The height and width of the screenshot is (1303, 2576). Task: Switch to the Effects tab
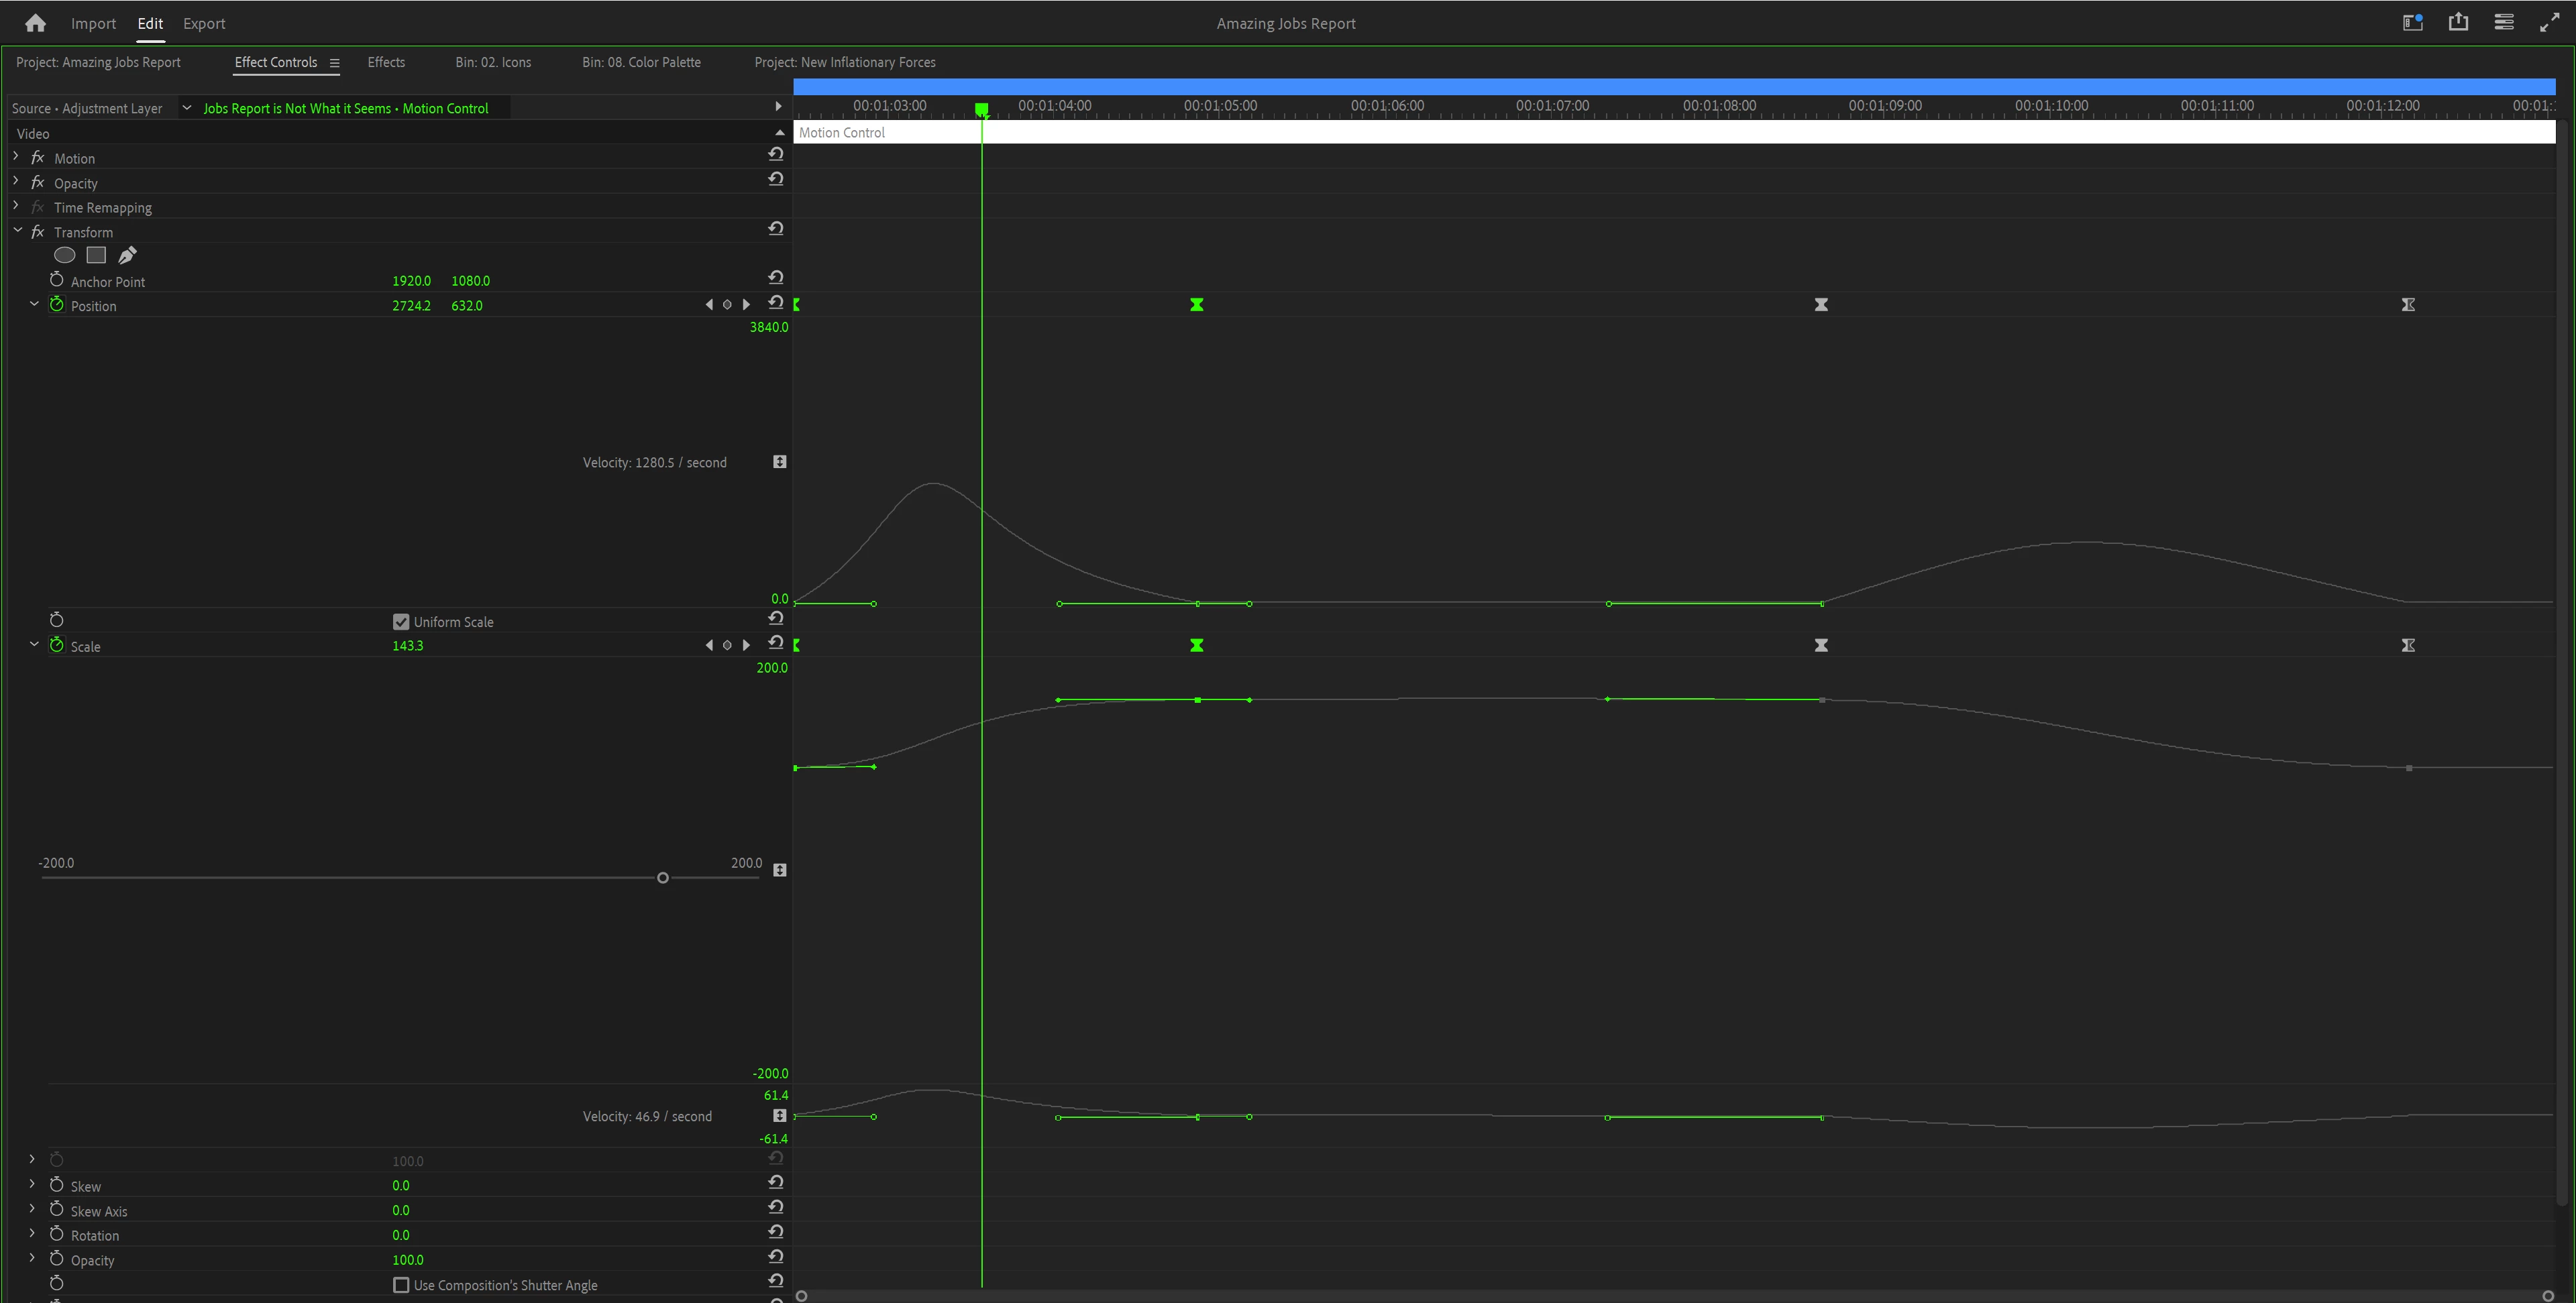[386, 62]
